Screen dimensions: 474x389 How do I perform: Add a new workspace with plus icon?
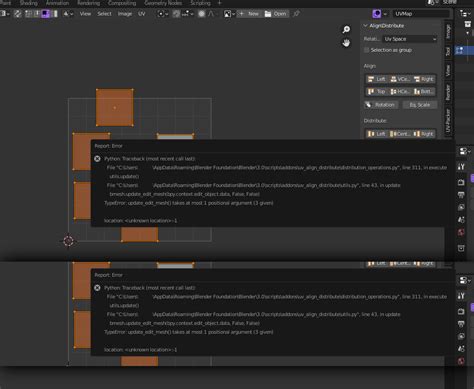click(219, 3)
